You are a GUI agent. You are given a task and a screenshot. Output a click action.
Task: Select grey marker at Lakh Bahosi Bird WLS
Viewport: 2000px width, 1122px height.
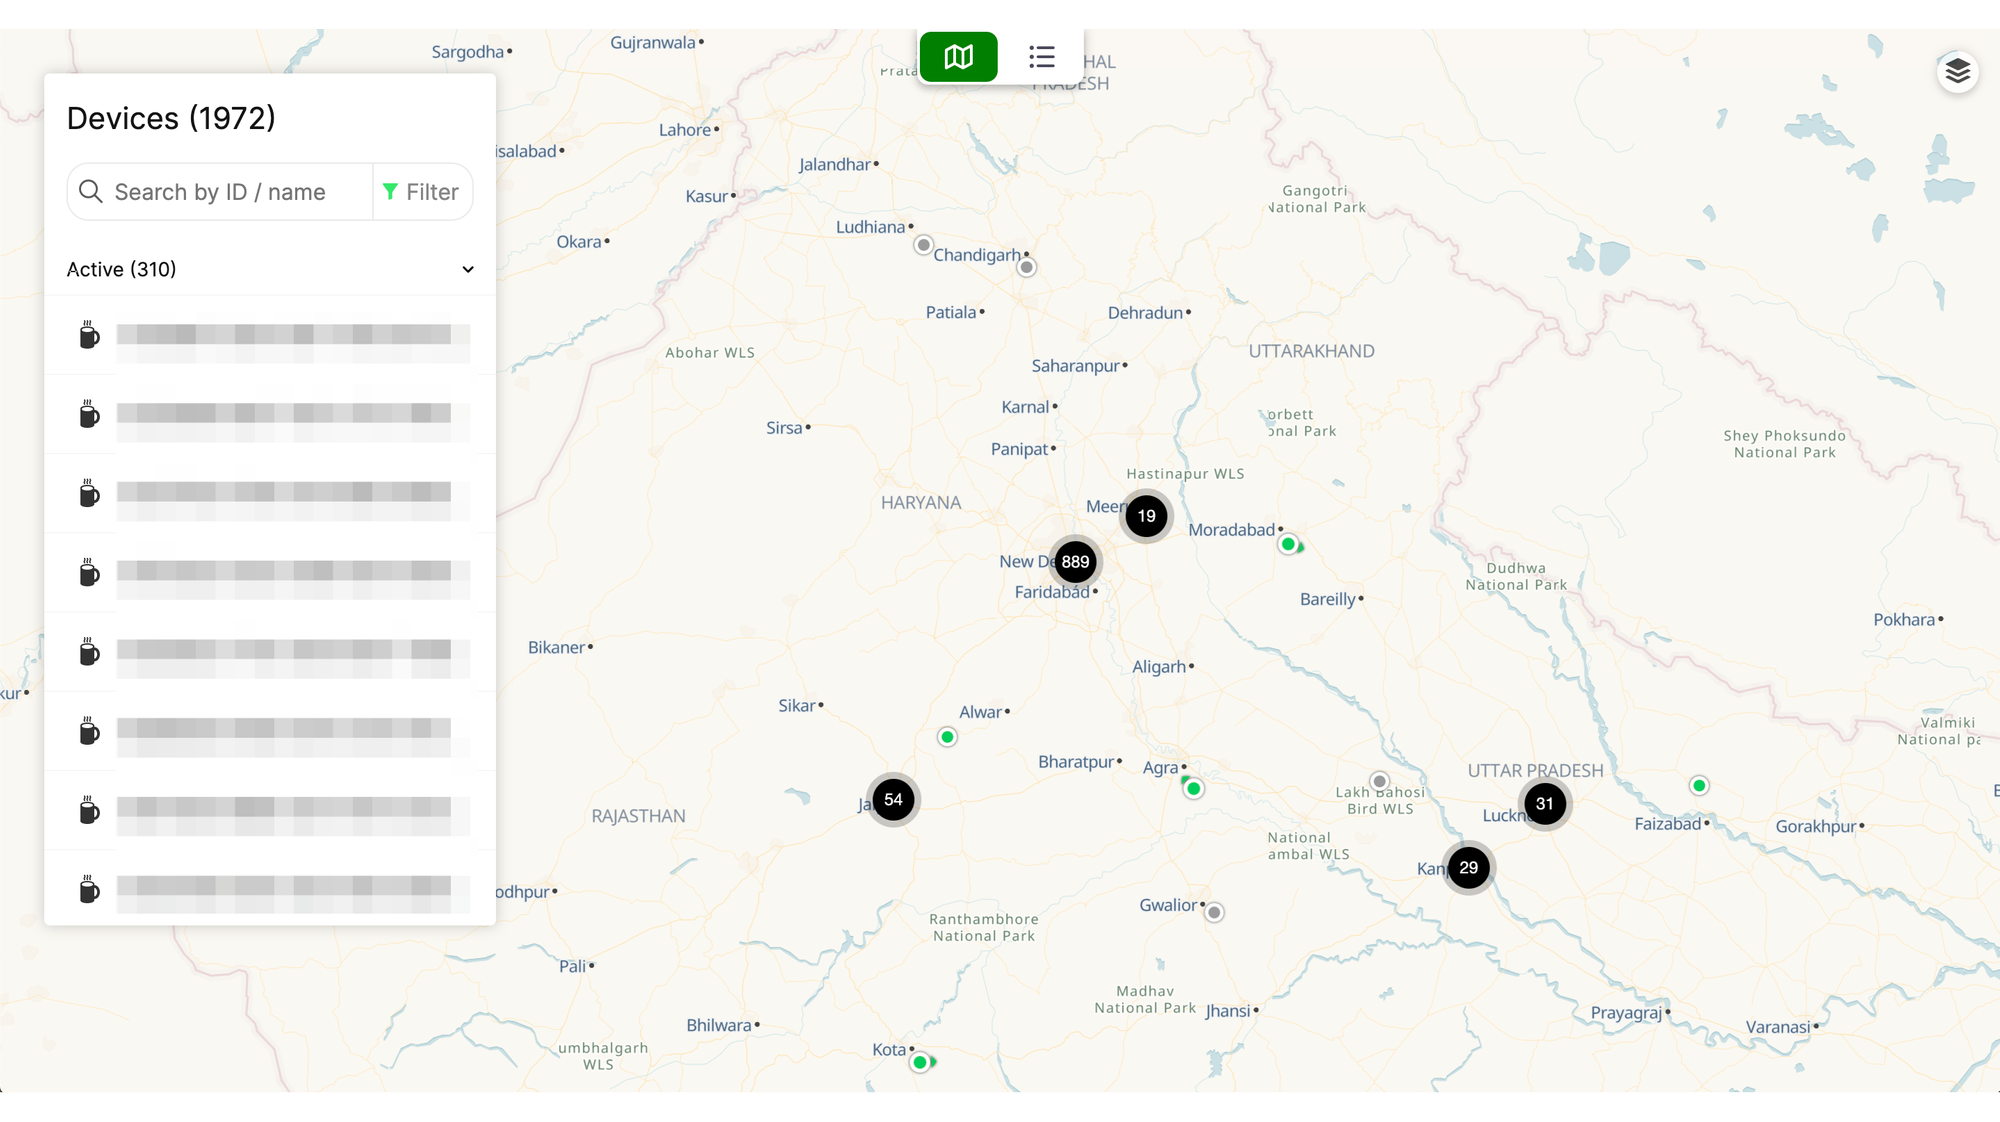(1380, 781)
